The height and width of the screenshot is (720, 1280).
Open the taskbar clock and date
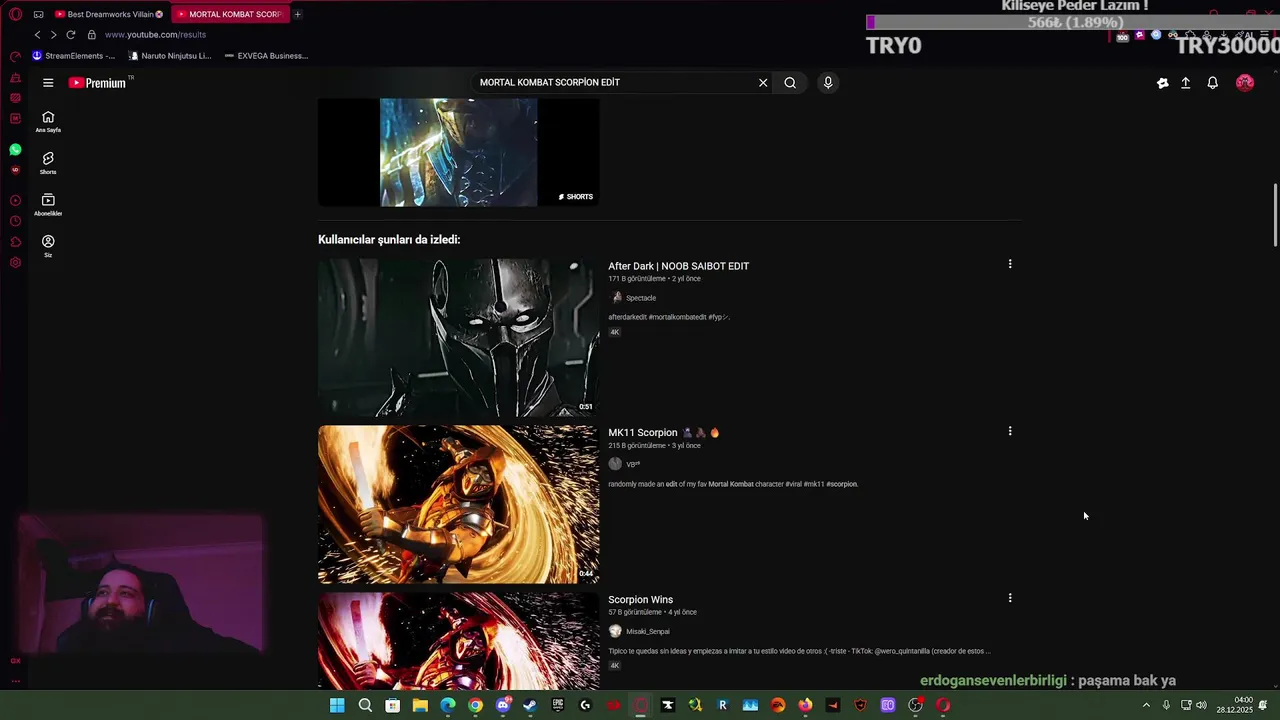[x=1234, y=705]
